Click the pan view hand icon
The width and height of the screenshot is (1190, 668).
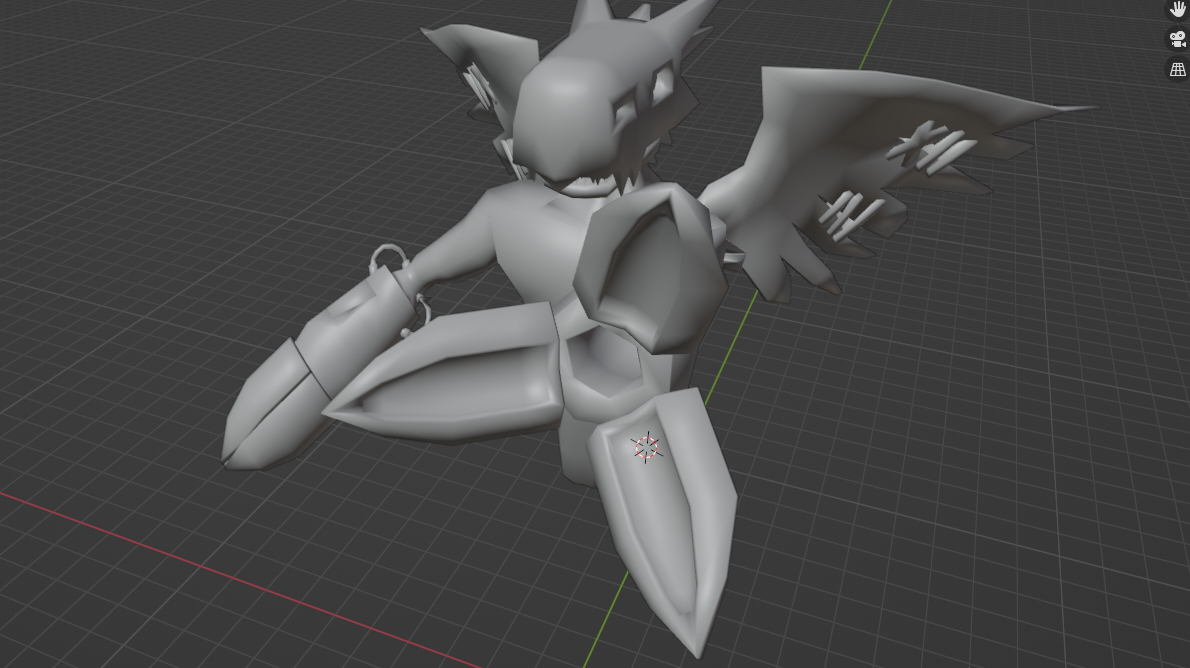[1177, 10]
